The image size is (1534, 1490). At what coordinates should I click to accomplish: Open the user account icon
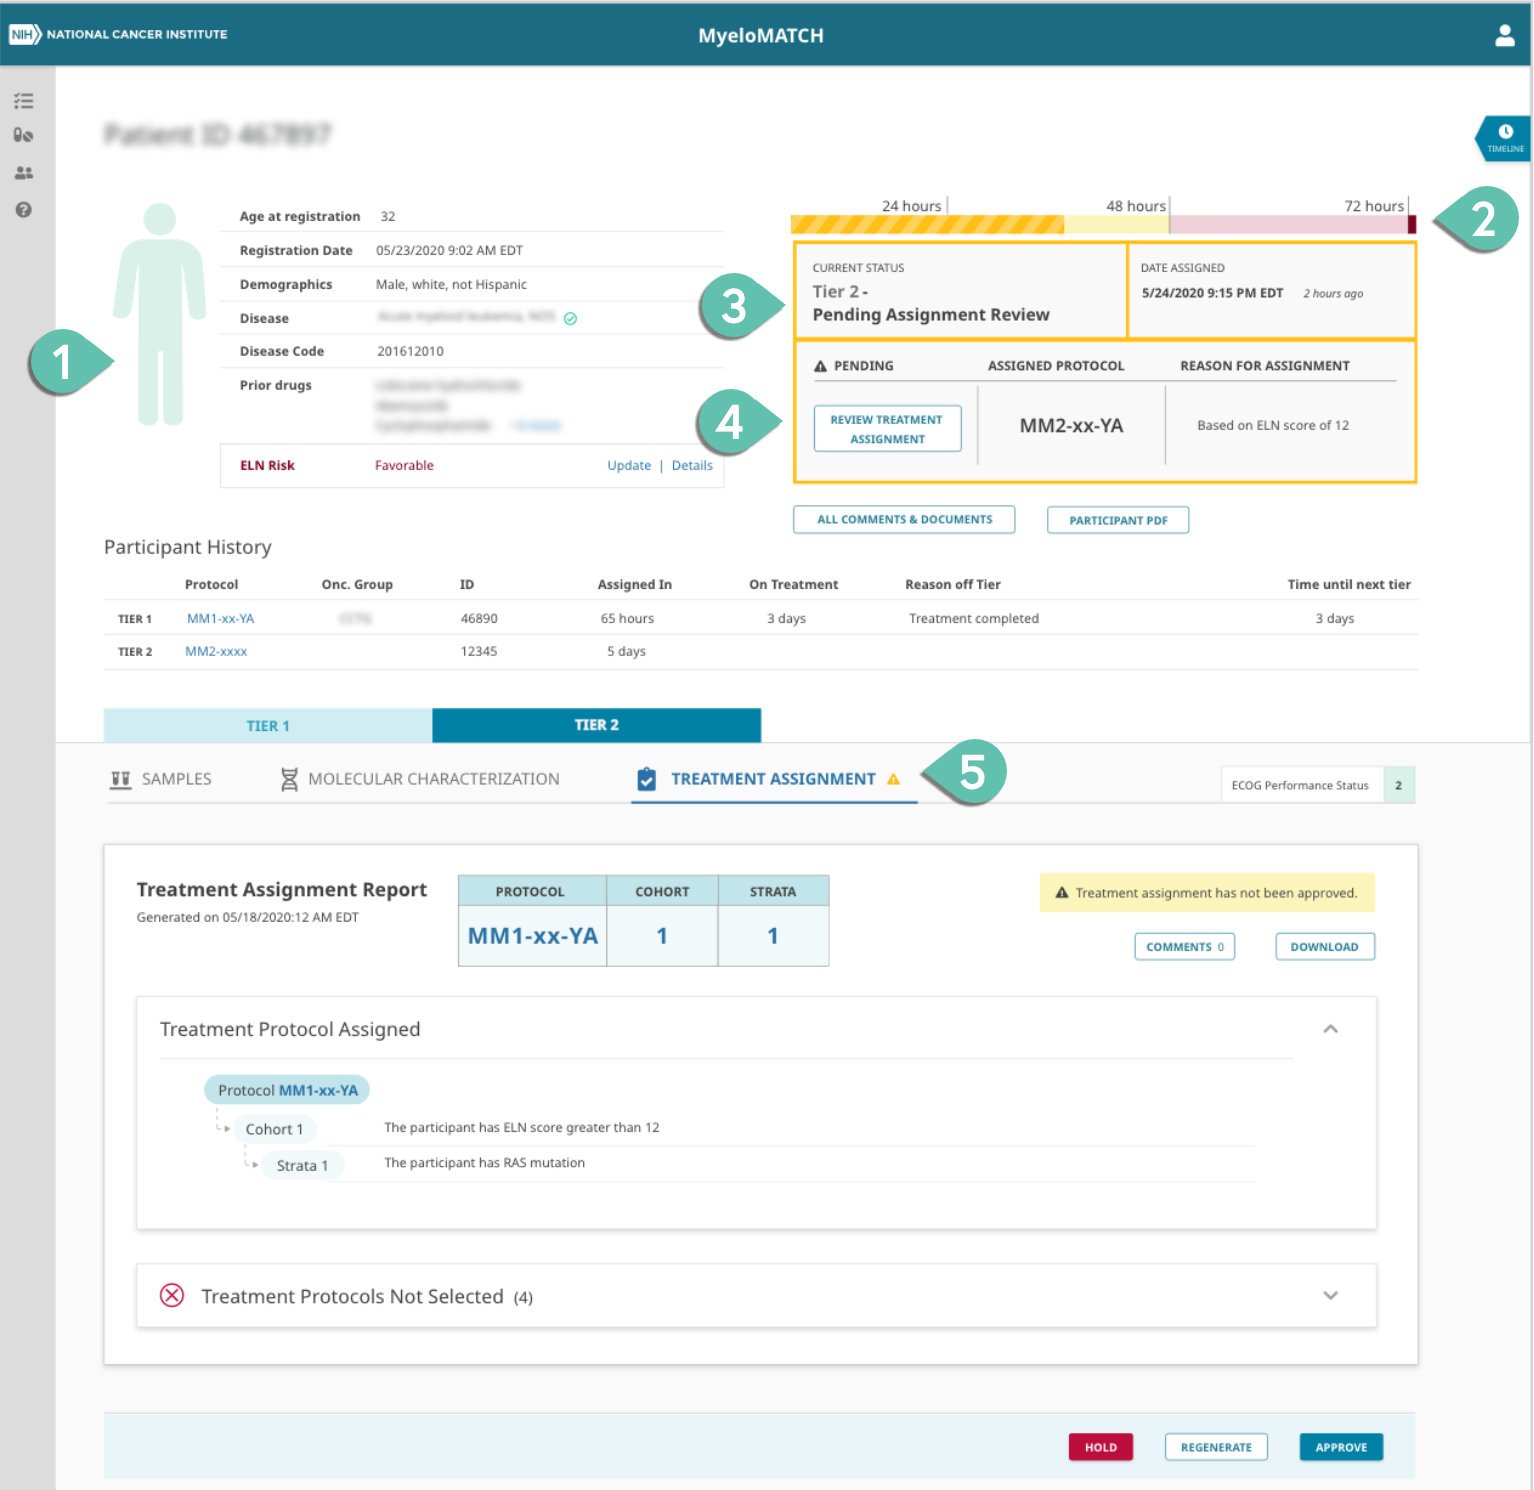1504,36
